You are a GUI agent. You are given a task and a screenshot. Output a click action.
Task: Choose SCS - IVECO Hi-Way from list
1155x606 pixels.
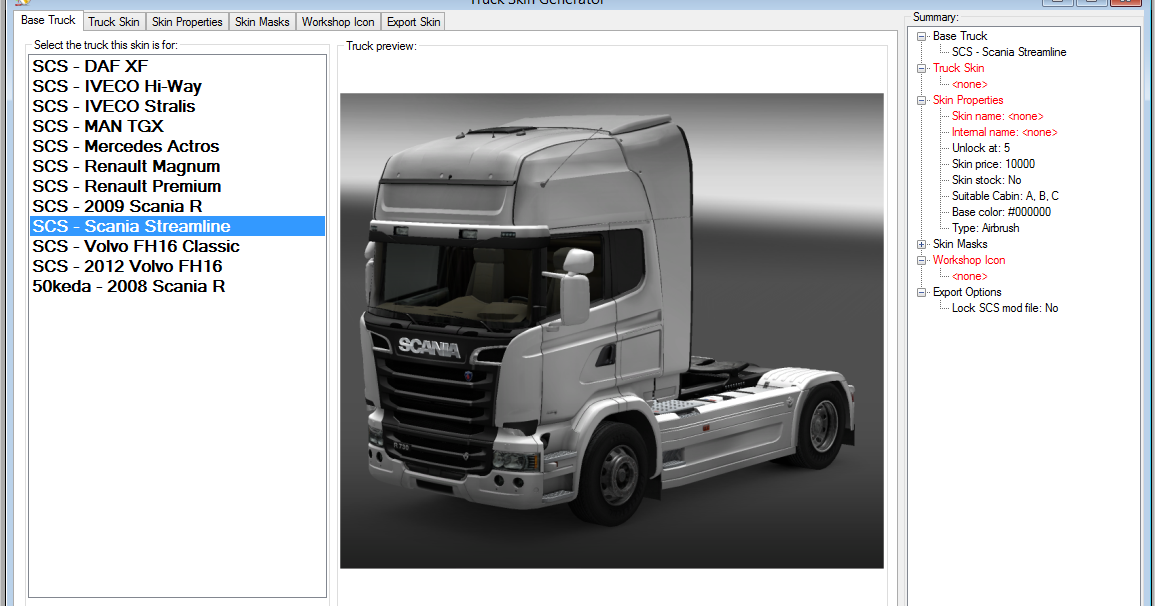[117, 86]
